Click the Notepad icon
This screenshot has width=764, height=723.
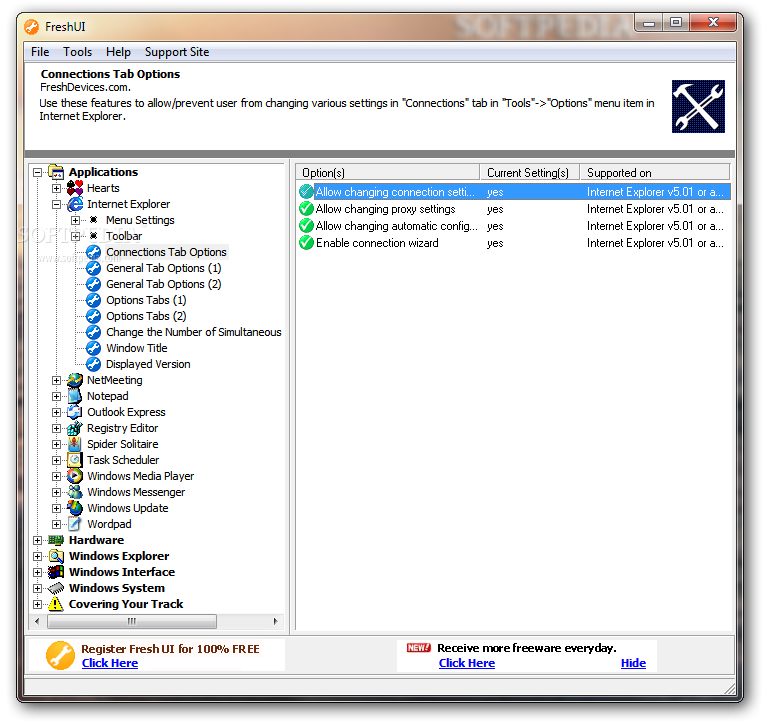point(75,396)
